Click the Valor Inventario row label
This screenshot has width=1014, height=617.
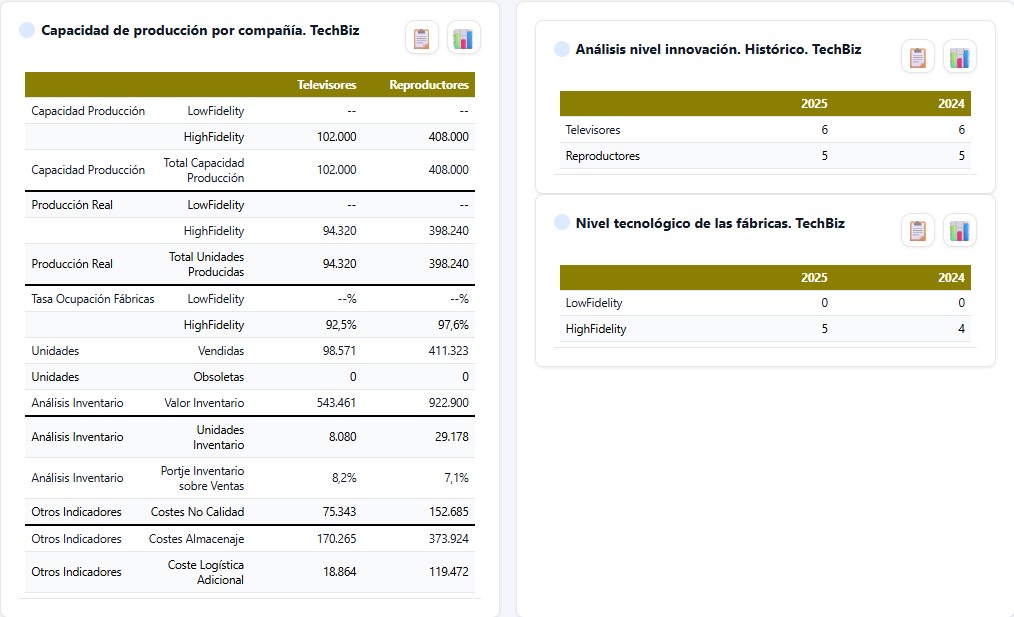click(x=204, y=403)
